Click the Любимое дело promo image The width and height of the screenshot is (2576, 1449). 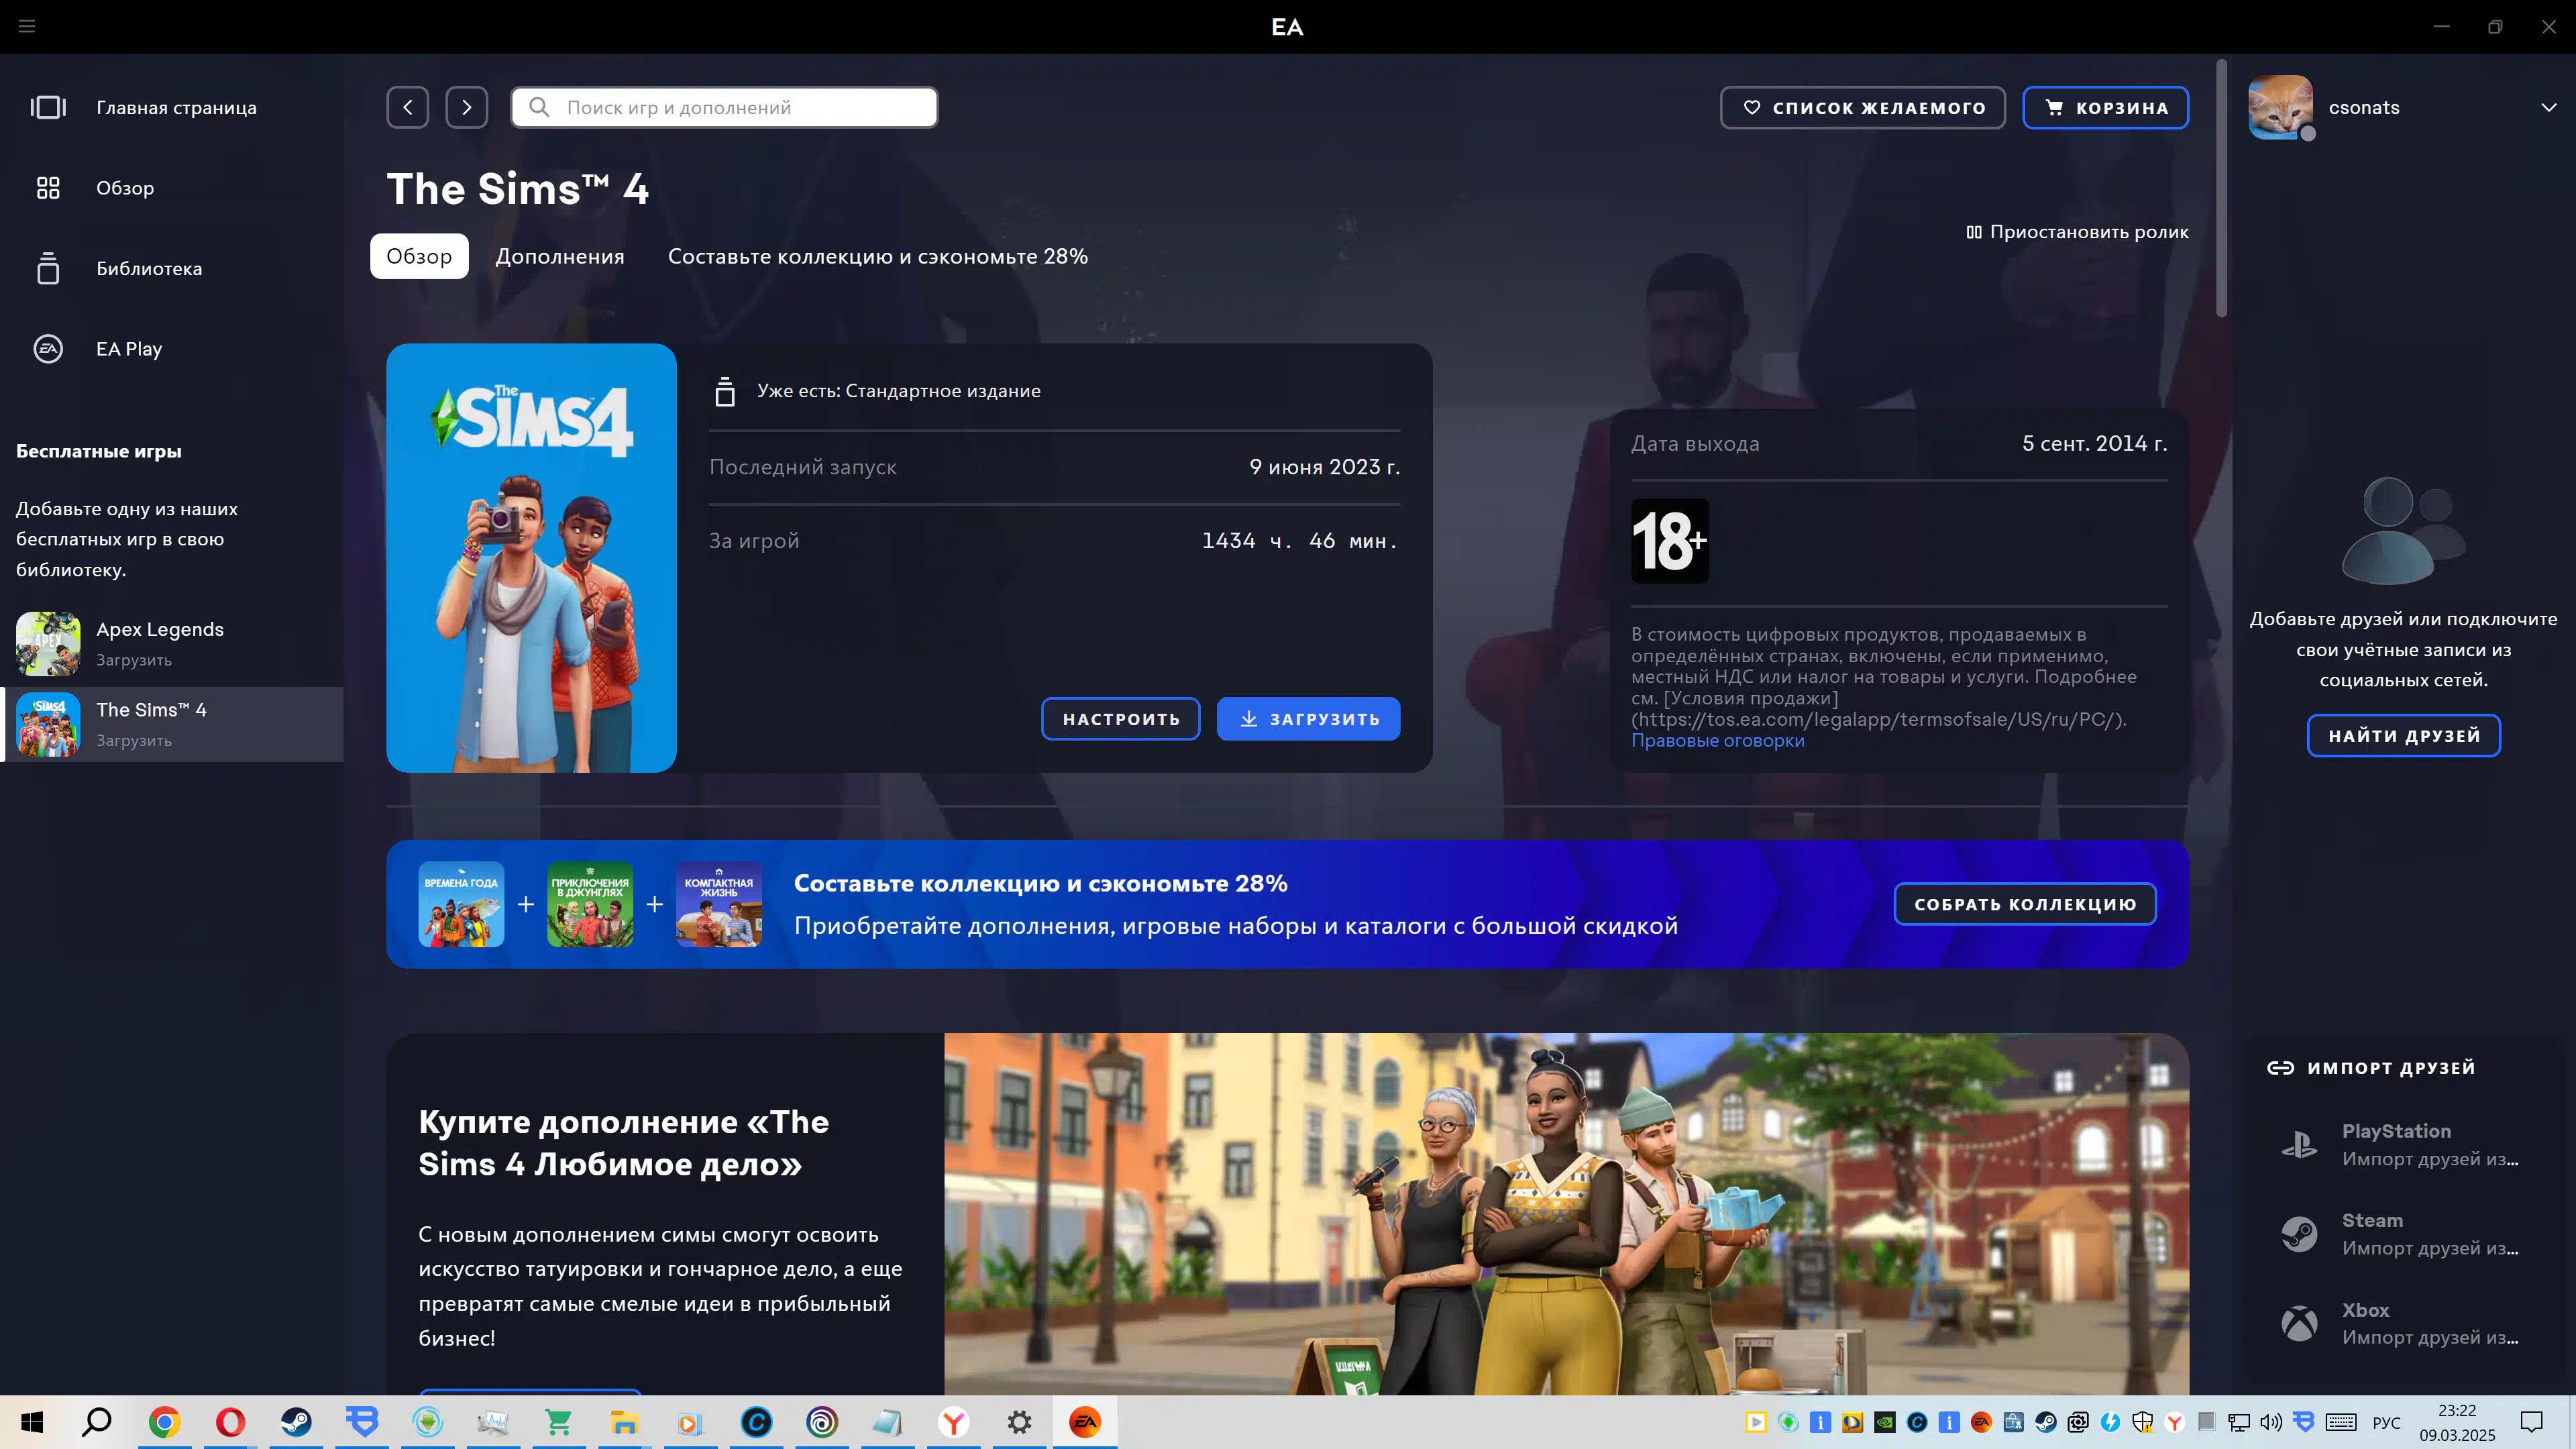tap(1566, 1214)
